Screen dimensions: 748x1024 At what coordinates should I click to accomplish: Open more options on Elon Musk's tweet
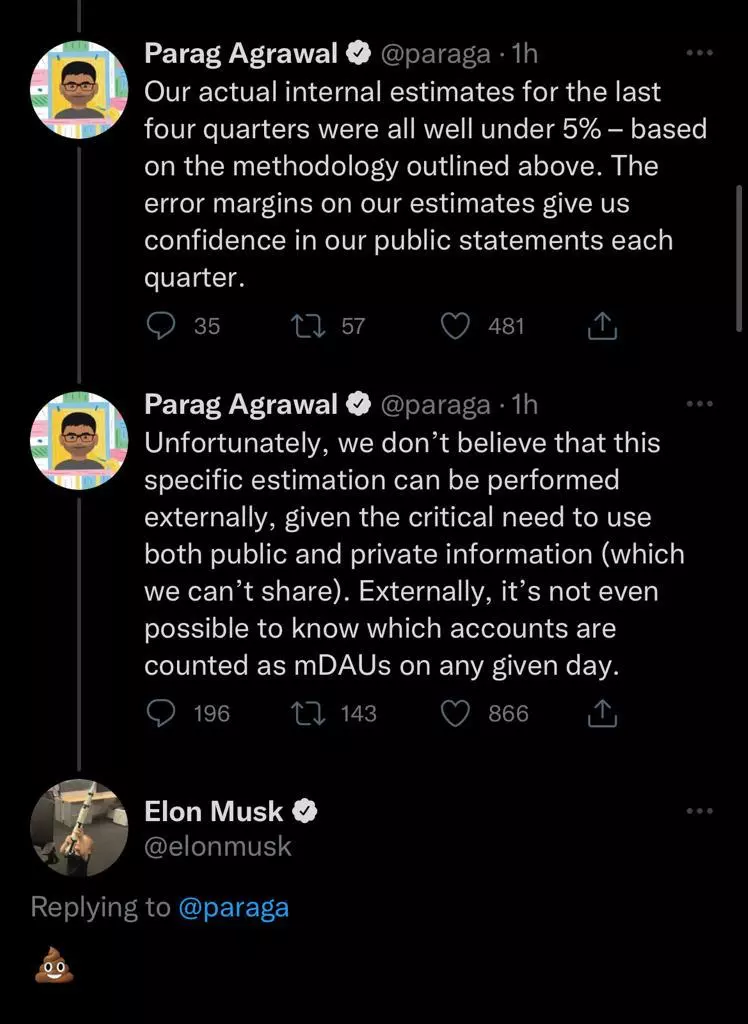click(x=700, y=811)
